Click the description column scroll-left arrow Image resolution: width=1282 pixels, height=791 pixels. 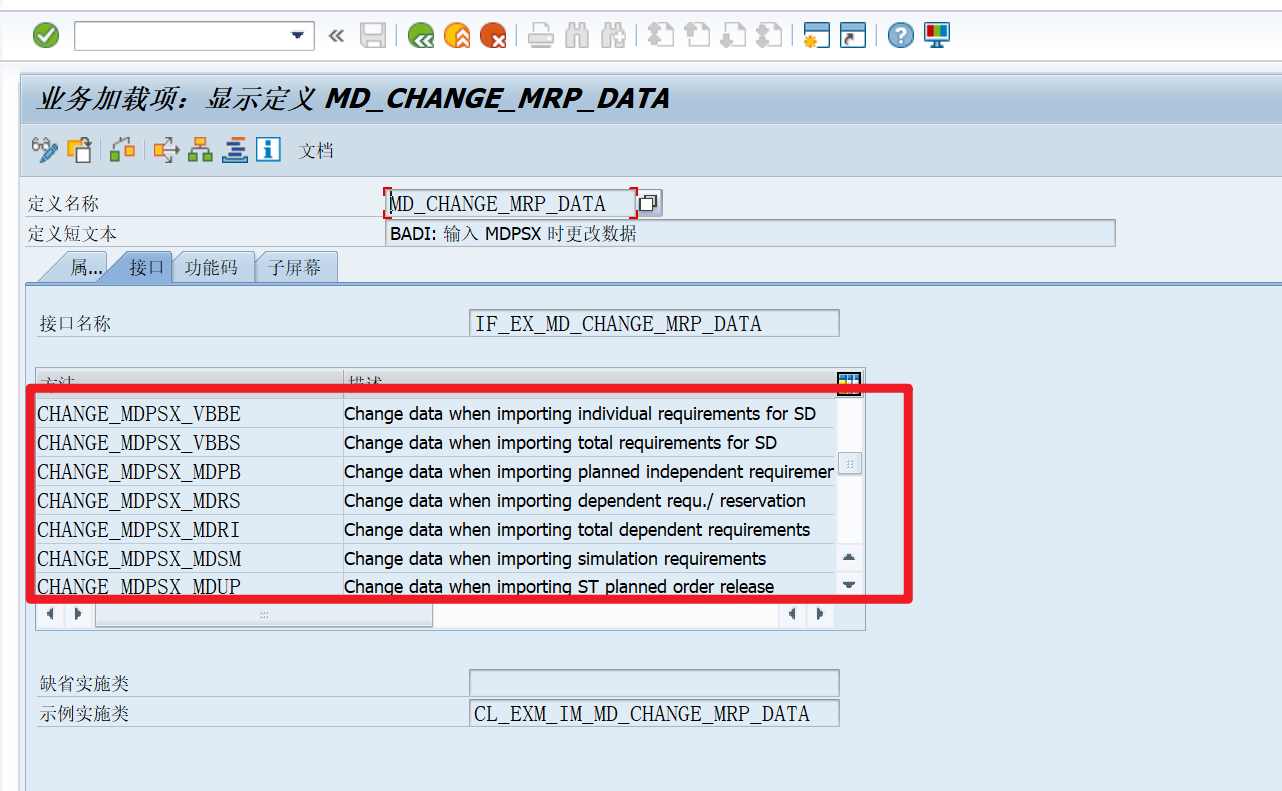coord(793,615)
